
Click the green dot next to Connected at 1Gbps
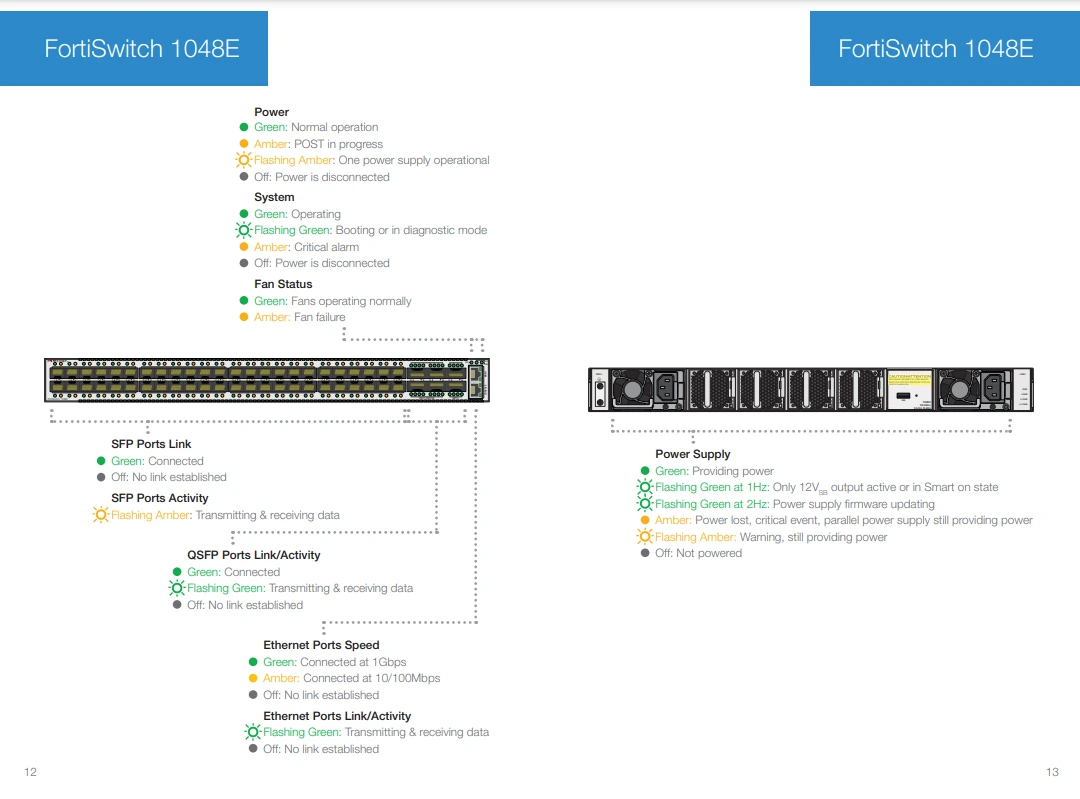point(253,662)
